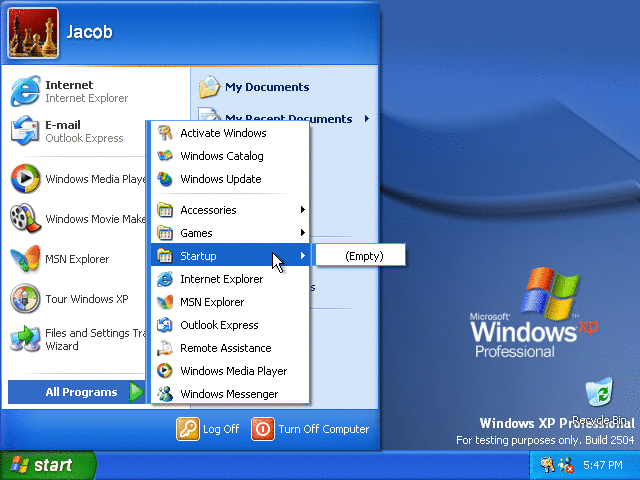Click the Outlook Express icon in All Programs list
Image resolution: width=640 pixels, height=480 pixels.
coord(165,324)
